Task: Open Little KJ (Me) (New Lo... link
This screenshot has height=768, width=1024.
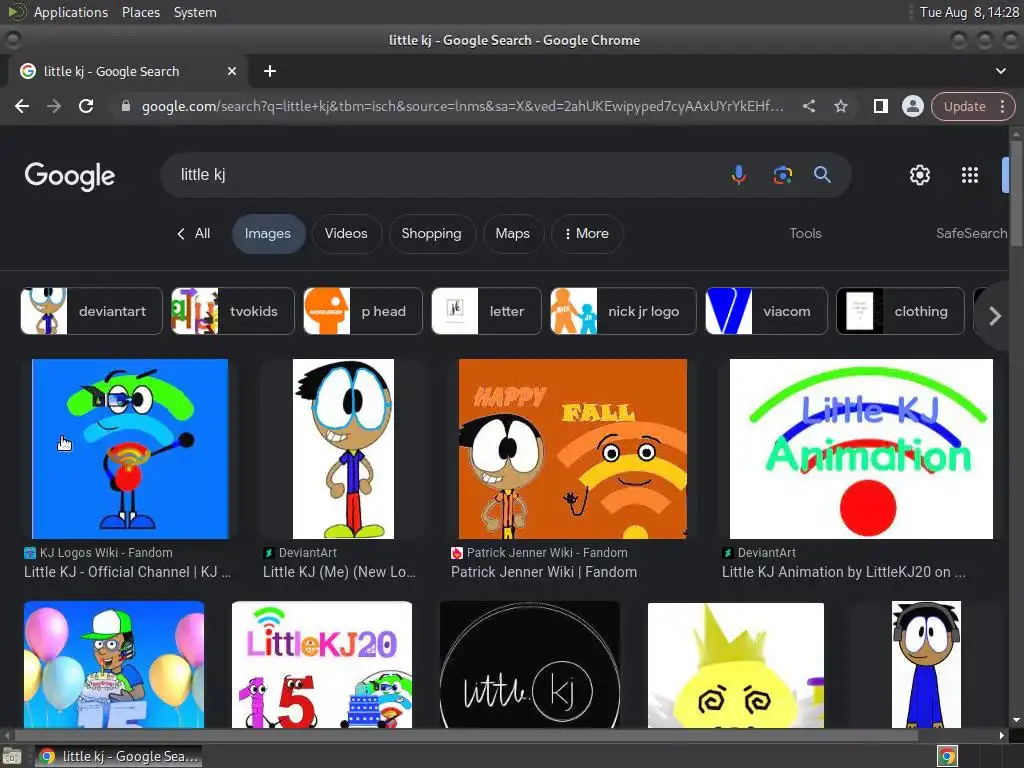Action: pyautogui.click(x=339, y=572)
